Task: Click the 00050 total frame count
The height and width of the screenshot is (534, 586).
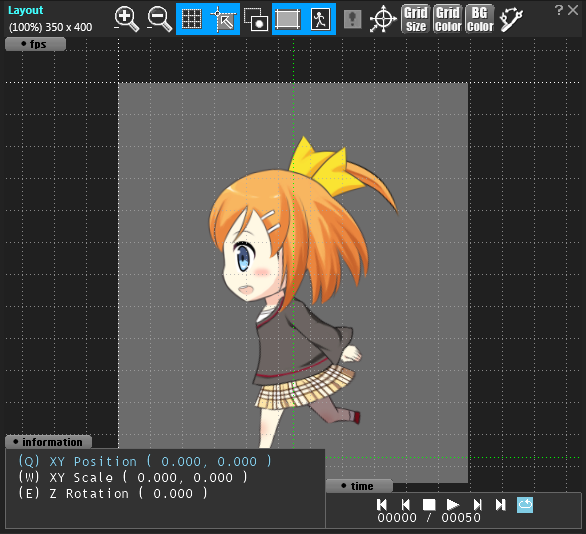Action: coord(461,518)
